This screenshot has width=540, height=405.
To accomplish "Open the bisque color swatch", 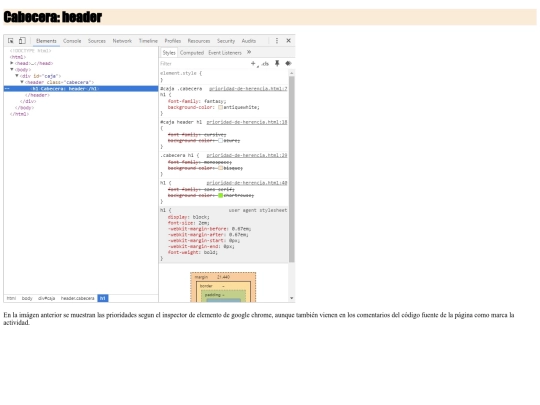I will (x=220, y=168).
